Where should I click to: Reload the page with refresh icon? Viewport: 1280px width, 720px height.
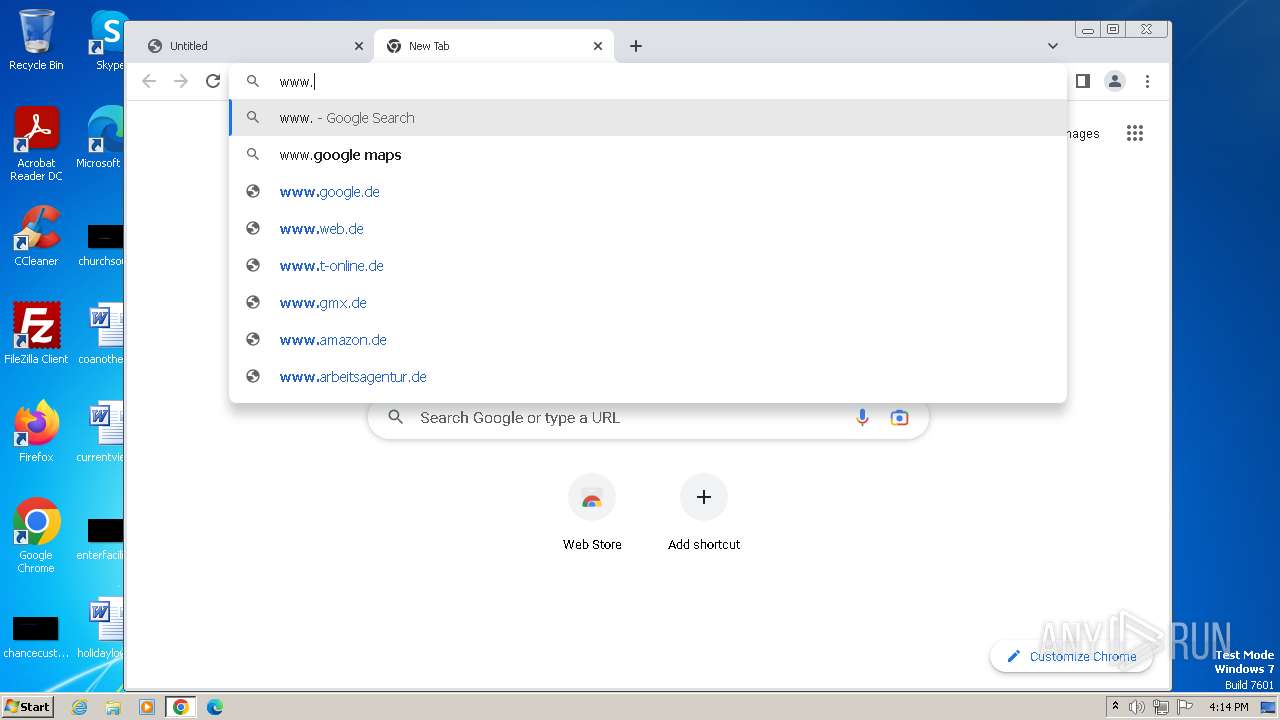click(213, 81)
